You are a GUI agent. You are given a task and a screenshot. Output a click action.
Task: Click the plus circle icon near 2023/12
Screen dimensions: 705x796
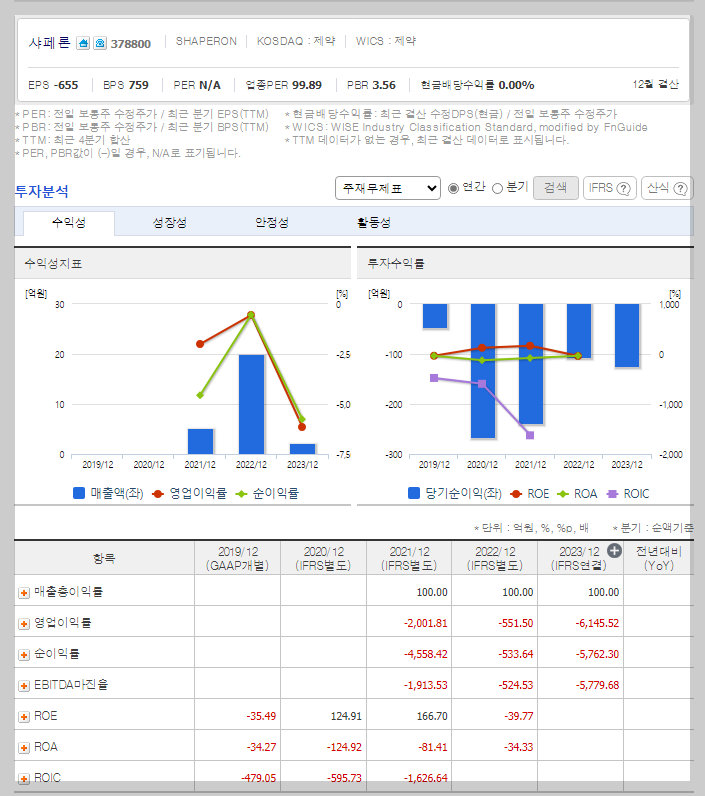(x=614, y=551)
